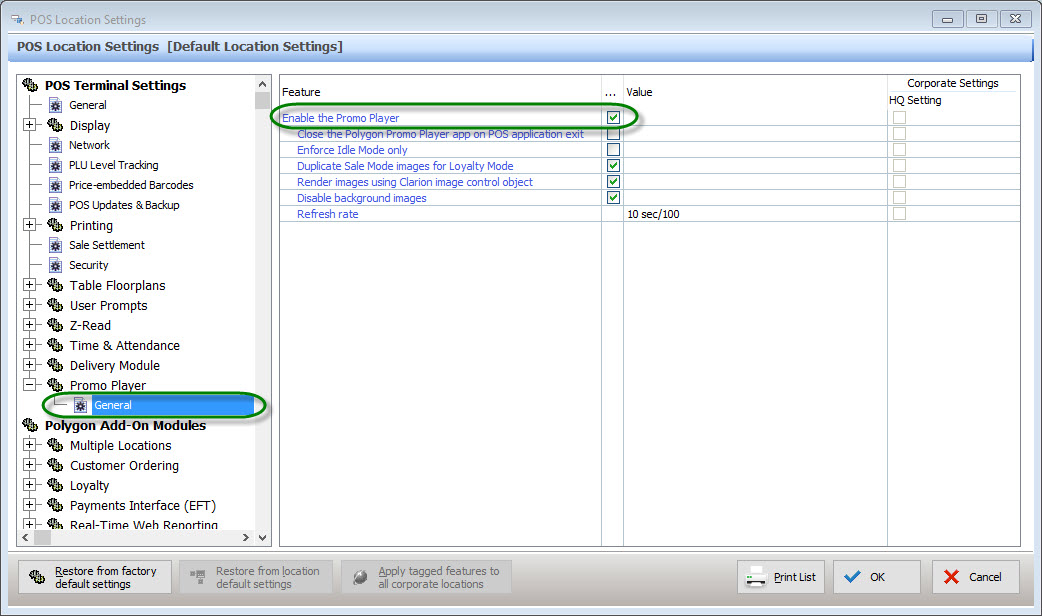
Task: Click the printer icon on Print List
Action: [753, 576]
